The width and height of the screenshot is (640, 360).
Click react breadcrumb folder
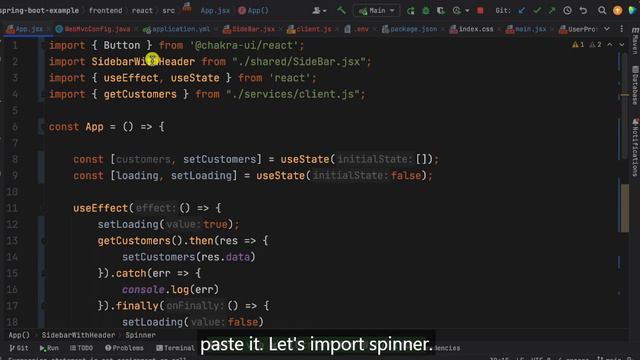[142, 11]
